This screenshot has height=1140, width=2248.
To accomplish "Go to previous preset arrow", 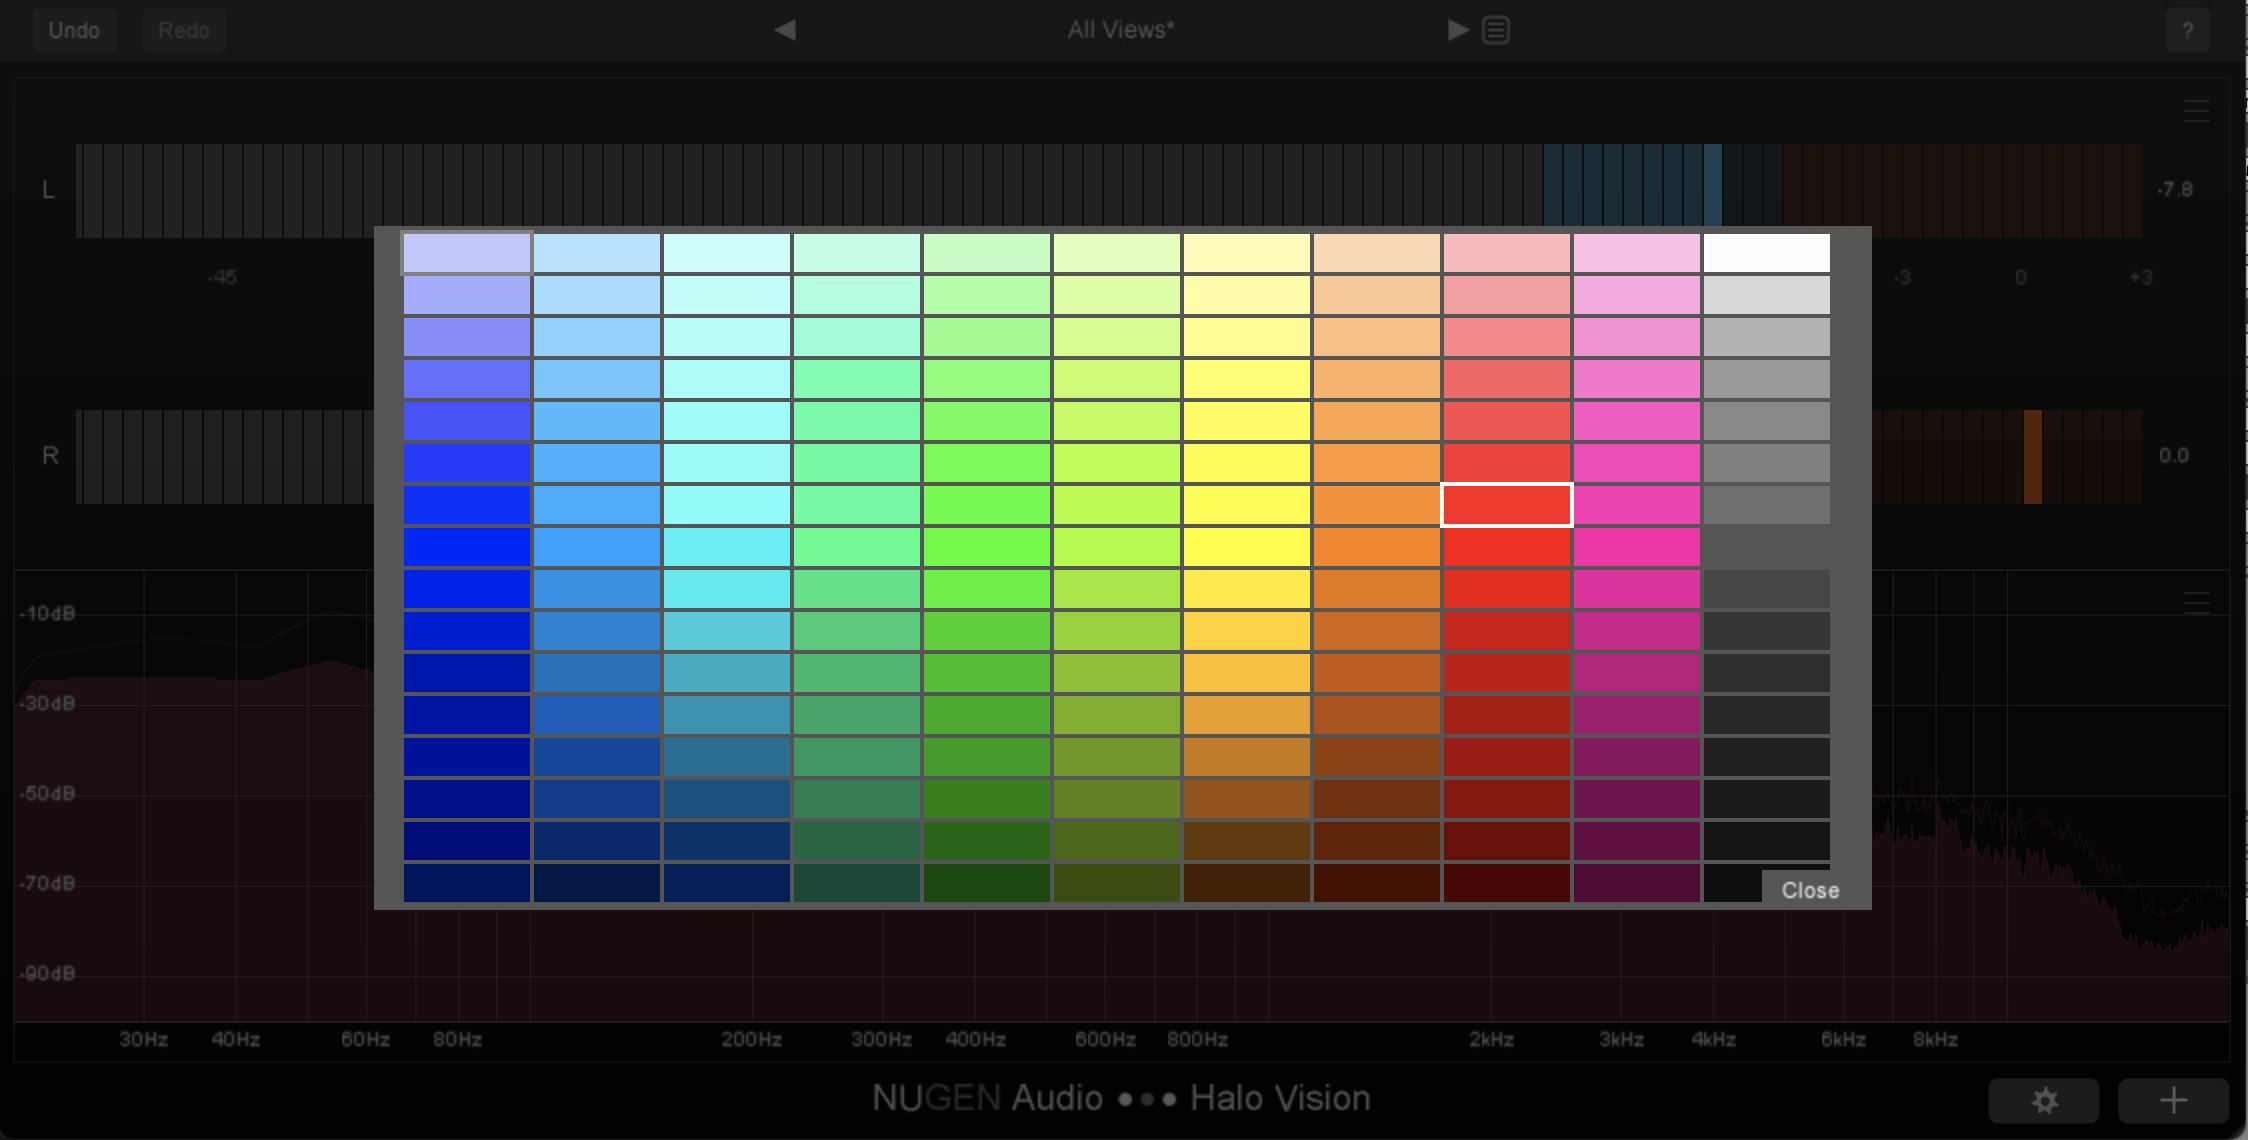I will [785, 30].
